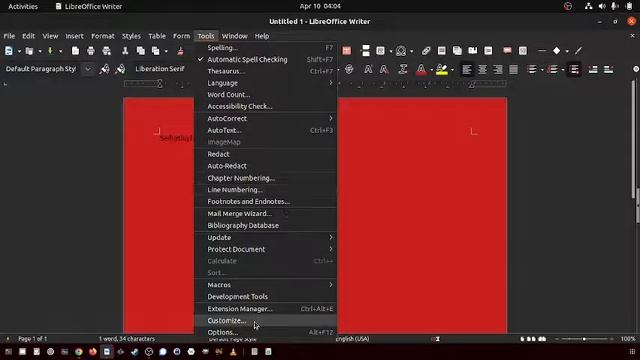Open Extension Manager... entry

(x=265, y=309)
